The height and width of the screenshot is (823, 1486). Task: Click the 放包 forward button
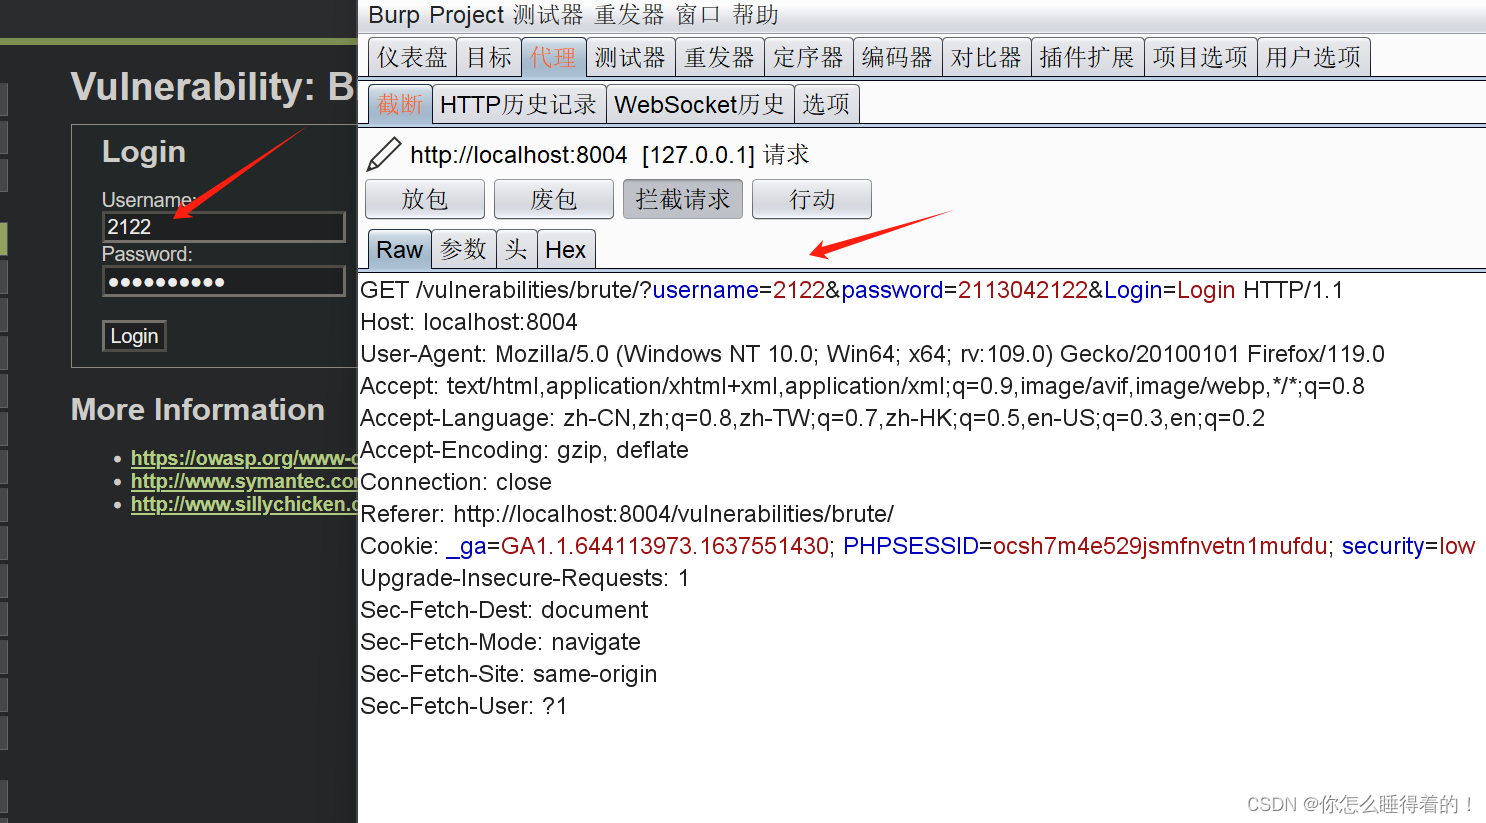click(425, 199)
